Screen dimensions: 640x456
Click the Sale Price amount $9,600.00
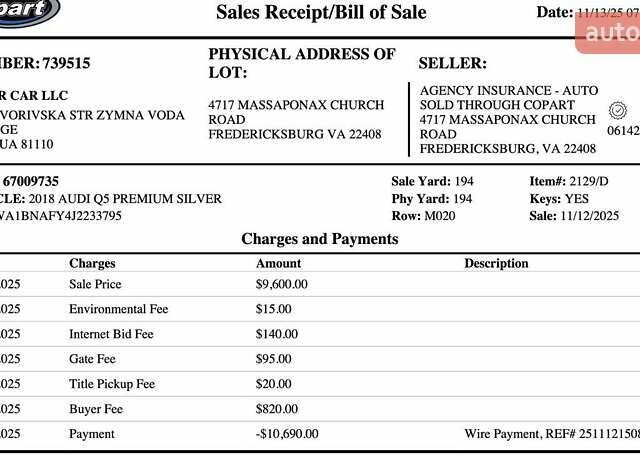282,284
